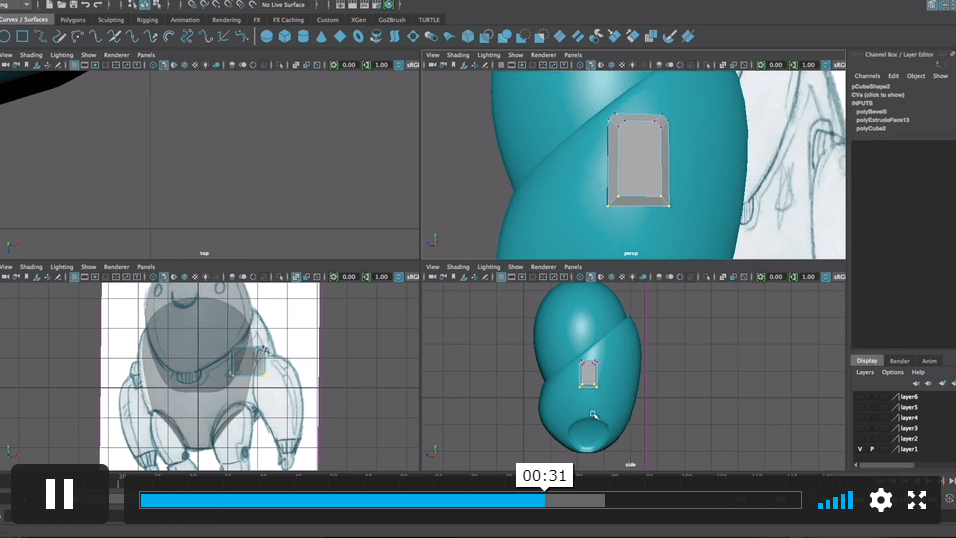Switch to the Render layer tab
Screen dimensions: 956x538
[899, 361]
